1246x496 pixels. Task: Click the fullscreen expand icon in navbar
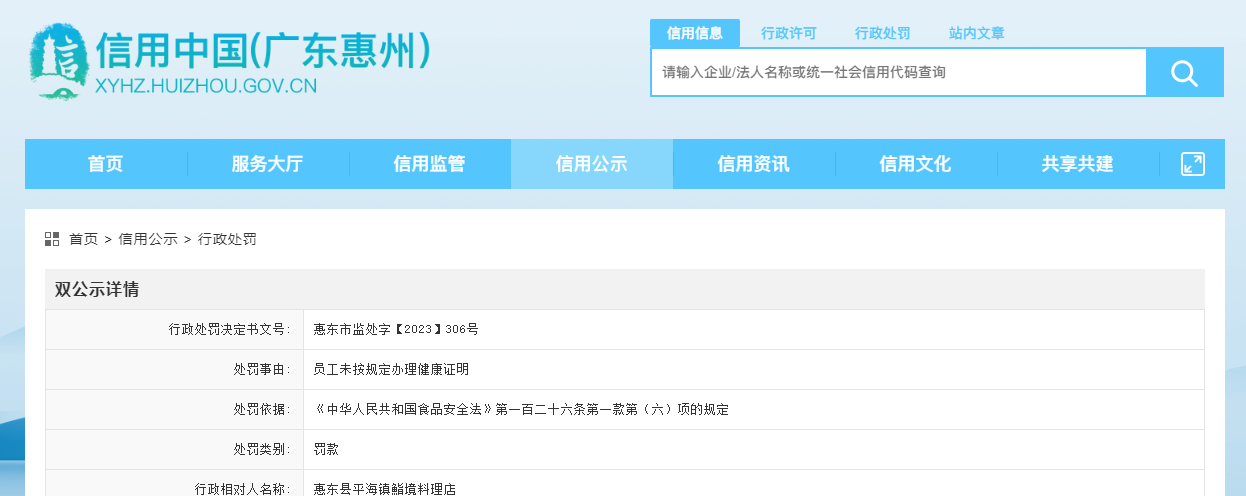point(1192,164)
